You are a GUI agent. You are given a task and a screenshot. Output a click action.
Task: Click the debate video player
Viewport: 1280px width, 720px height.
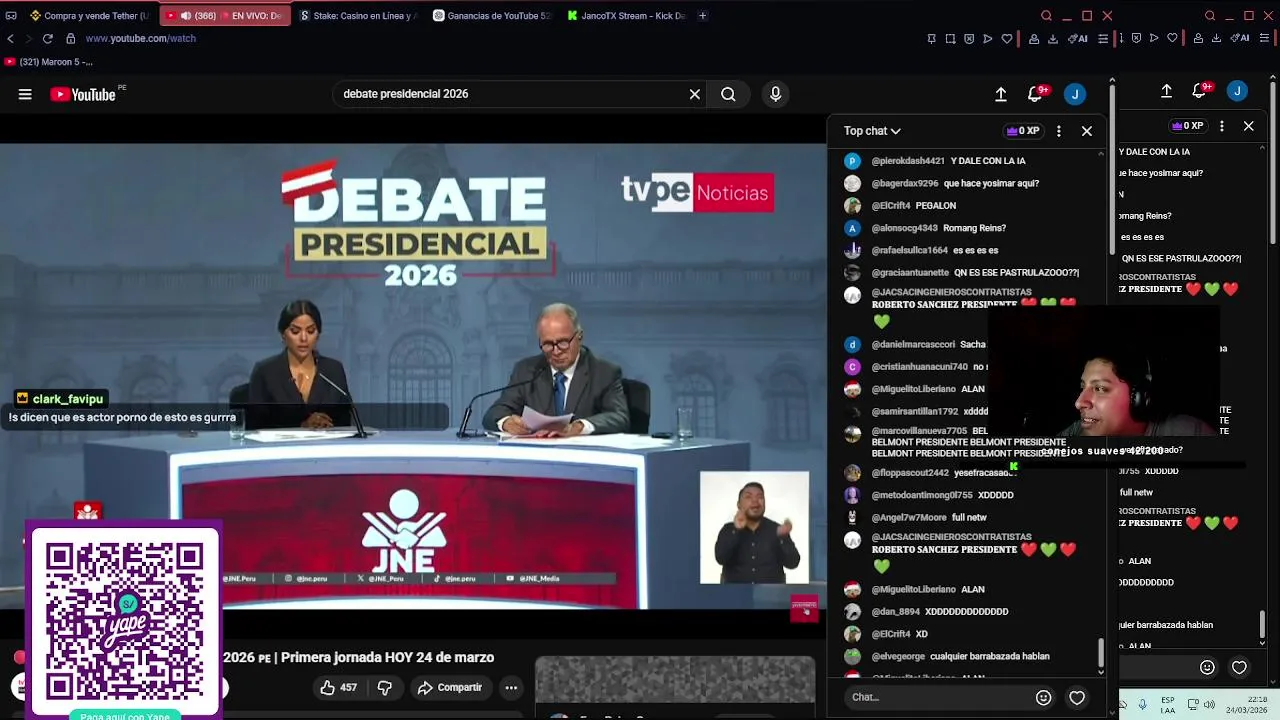point(413,377)
